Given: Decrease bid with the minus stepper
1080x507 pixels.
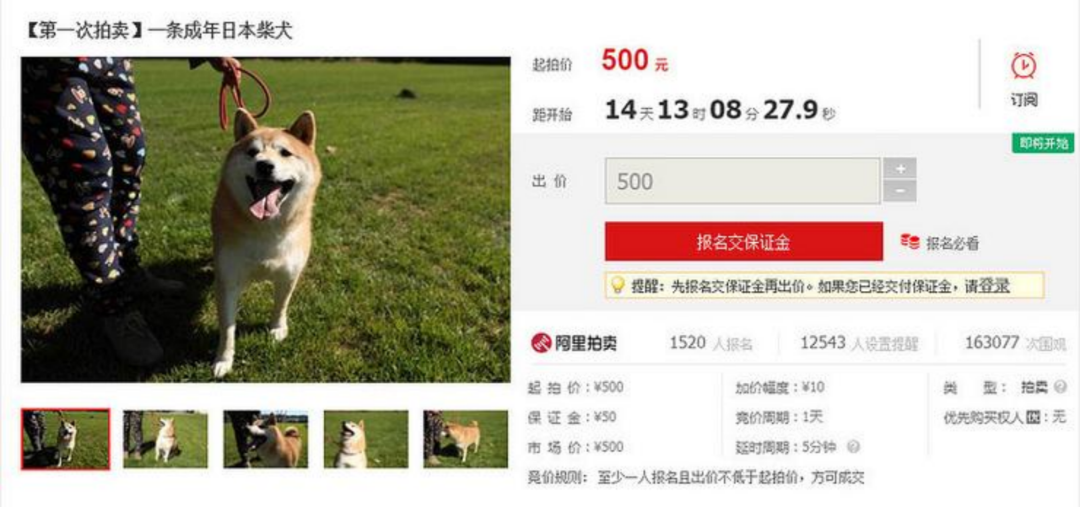Looking at the screenshot, I should pos(900,191).
